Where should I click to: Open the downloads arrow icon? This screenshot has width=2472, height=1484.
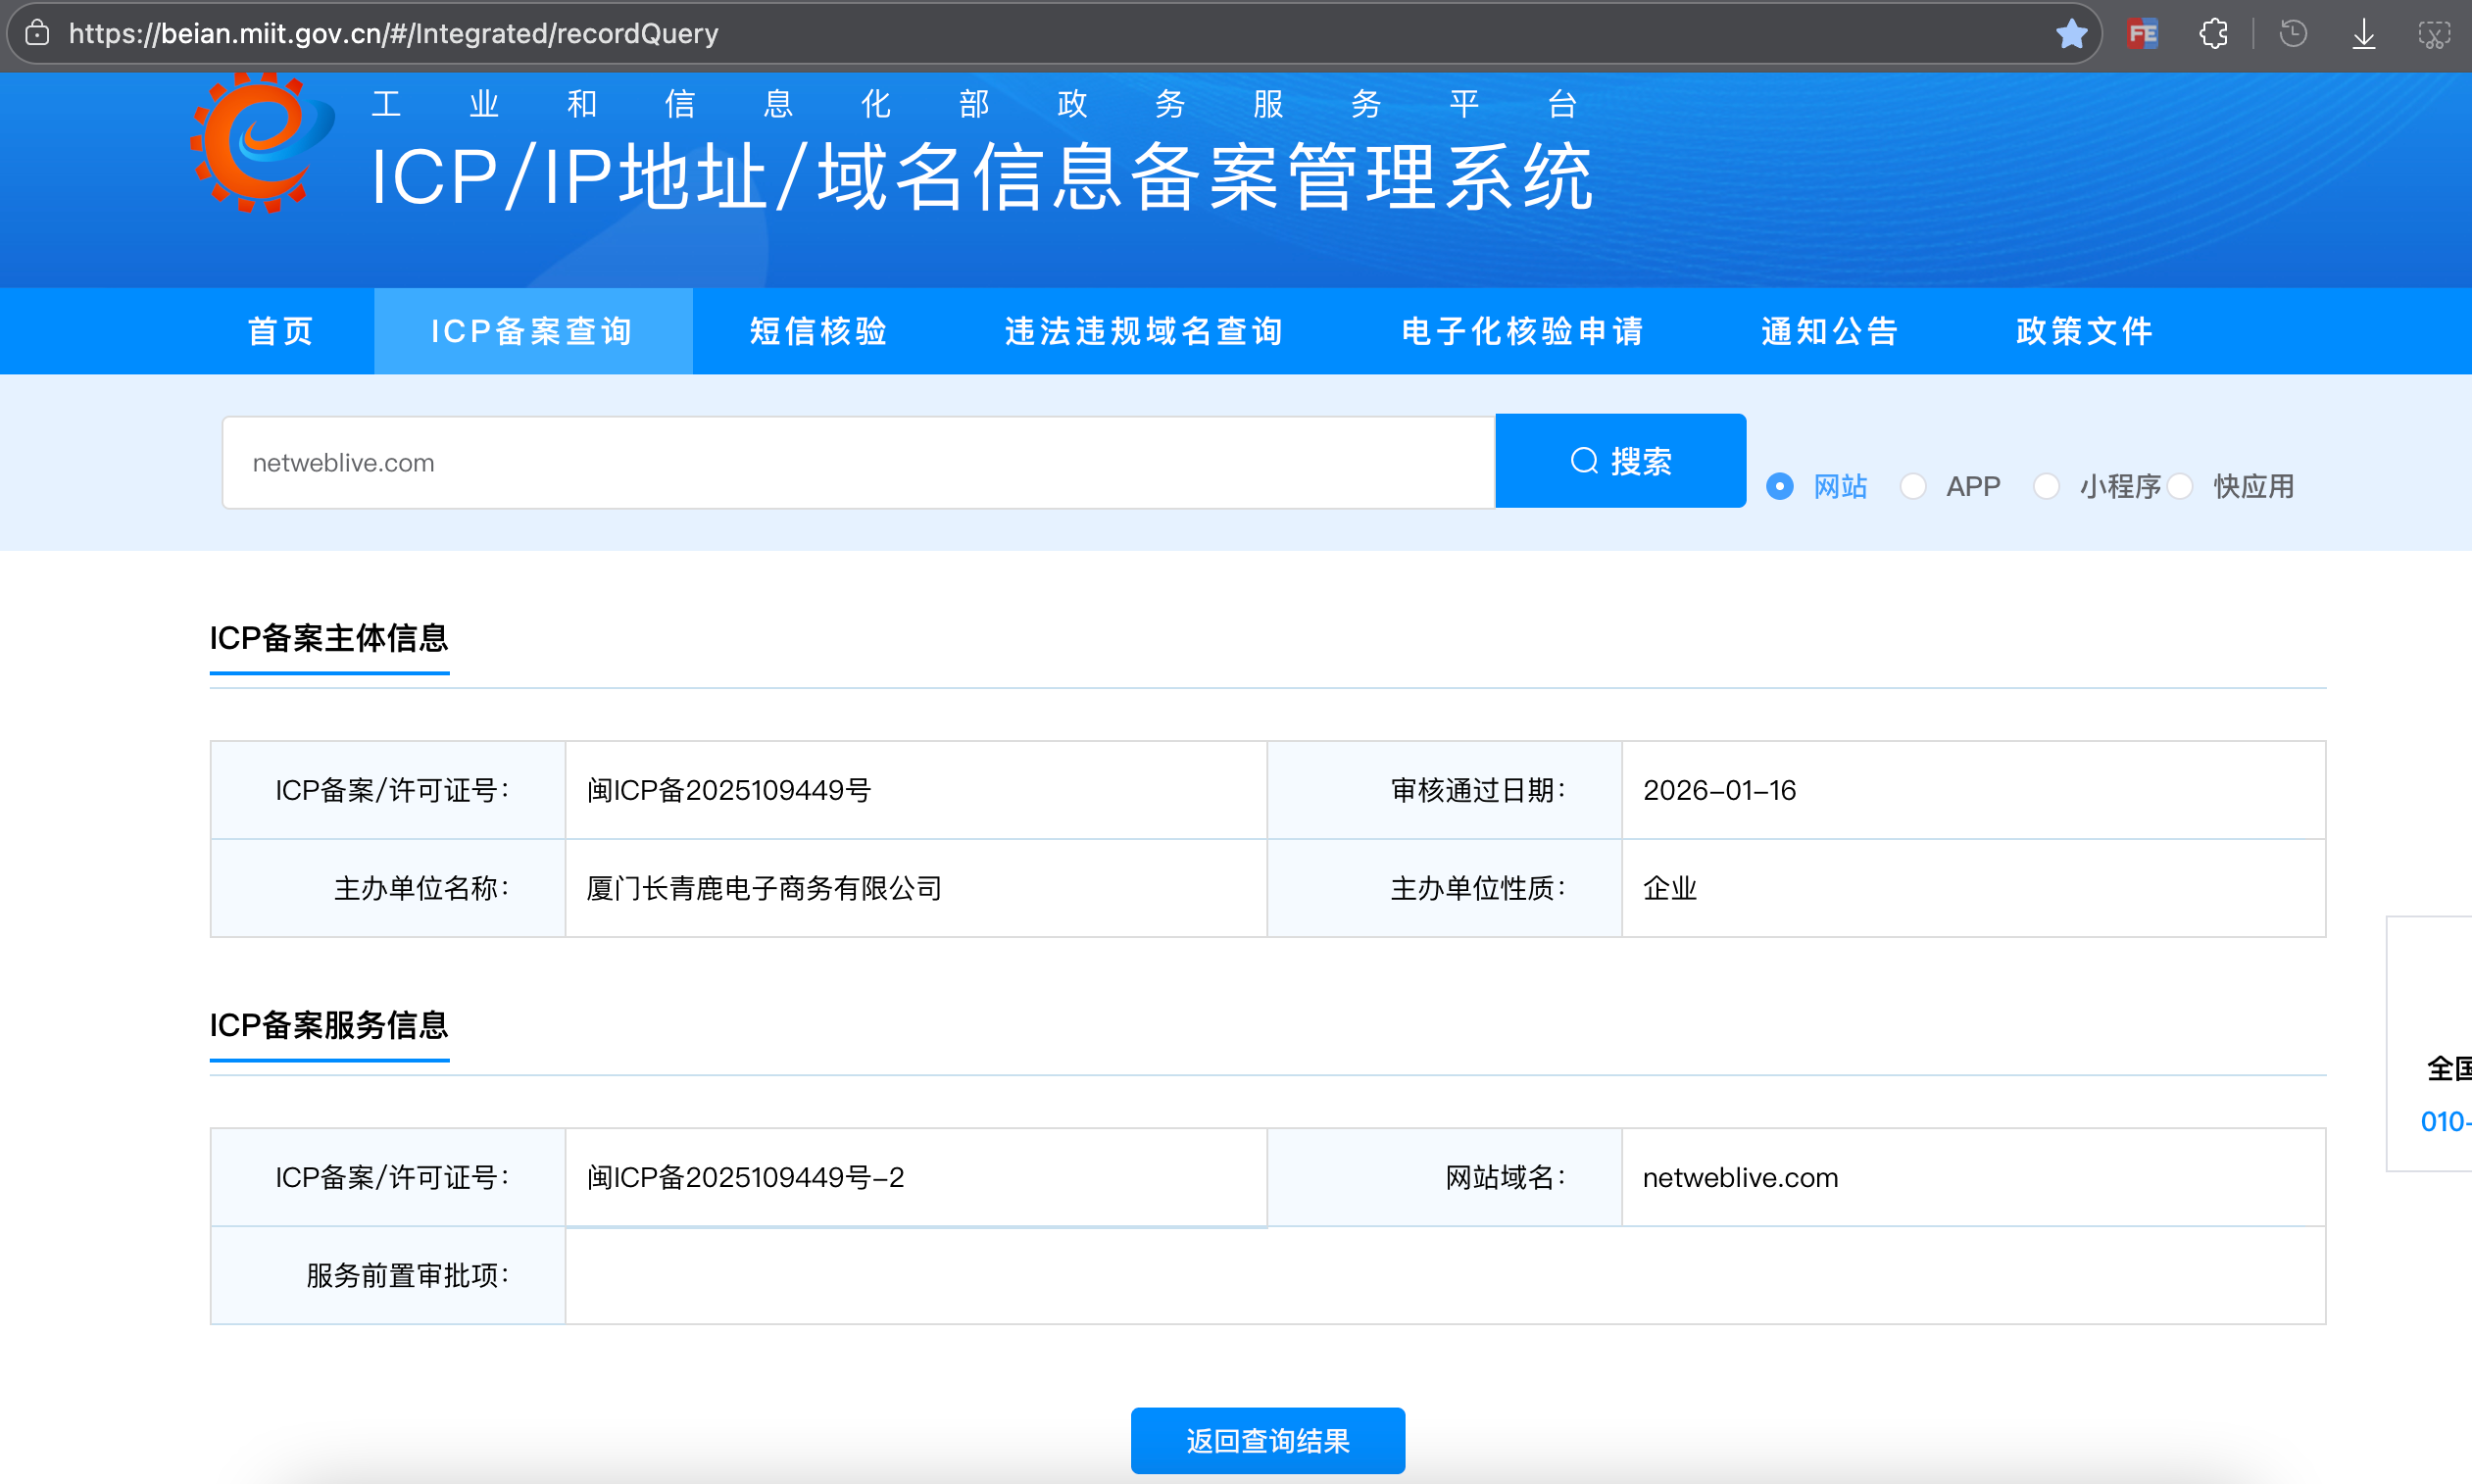pos(2363,34)
